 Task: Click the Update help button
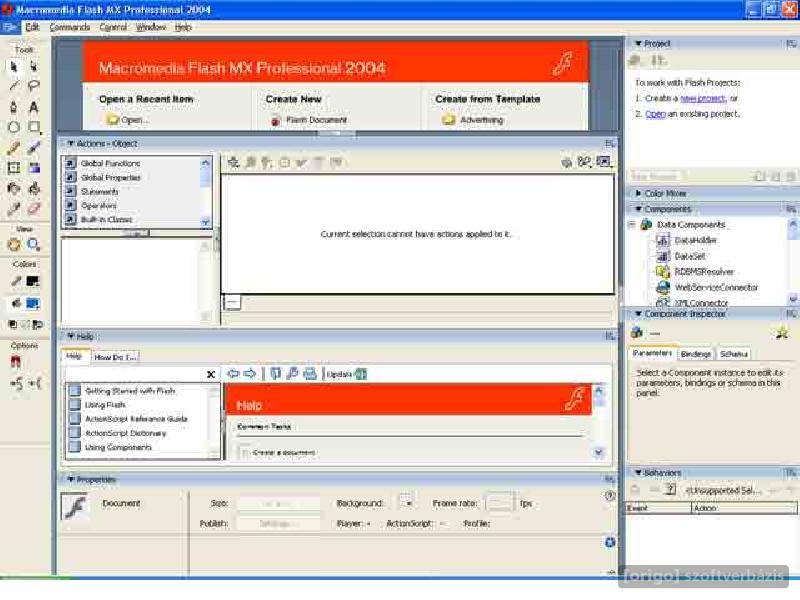(x=347, y=374)
